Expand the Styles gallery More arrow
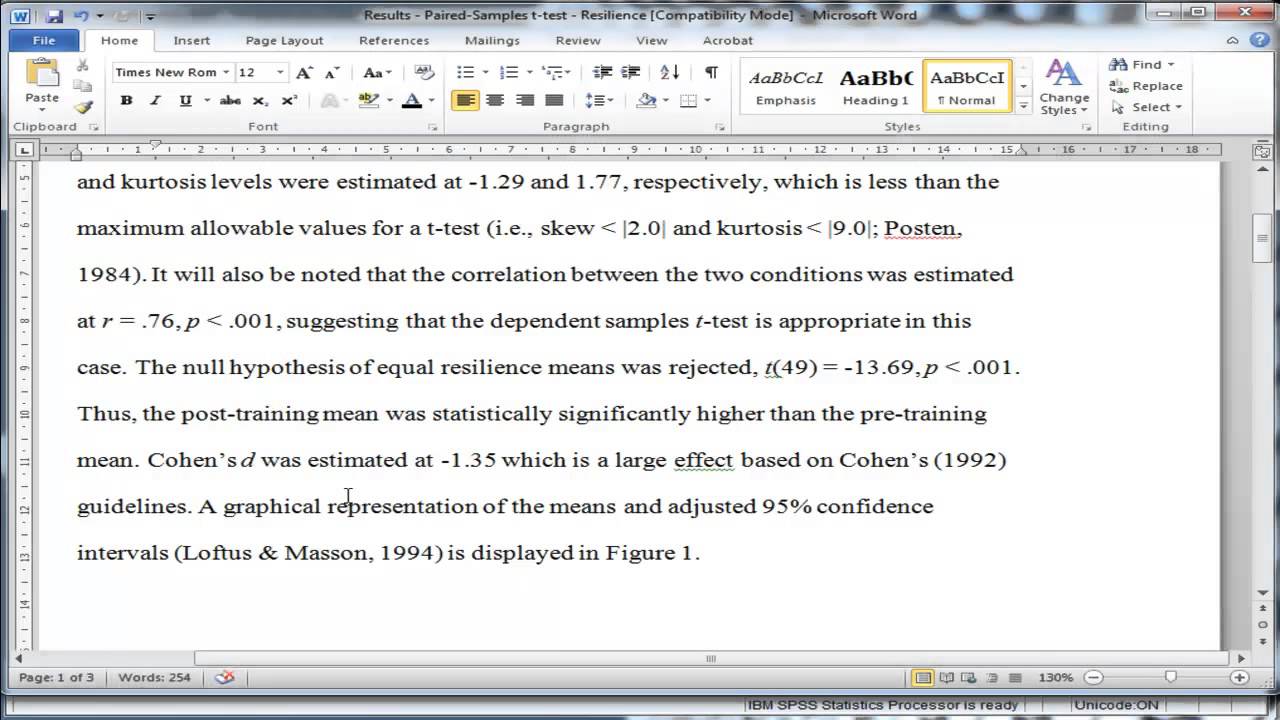This screenshot has width=1280, height=720. 1023,105
